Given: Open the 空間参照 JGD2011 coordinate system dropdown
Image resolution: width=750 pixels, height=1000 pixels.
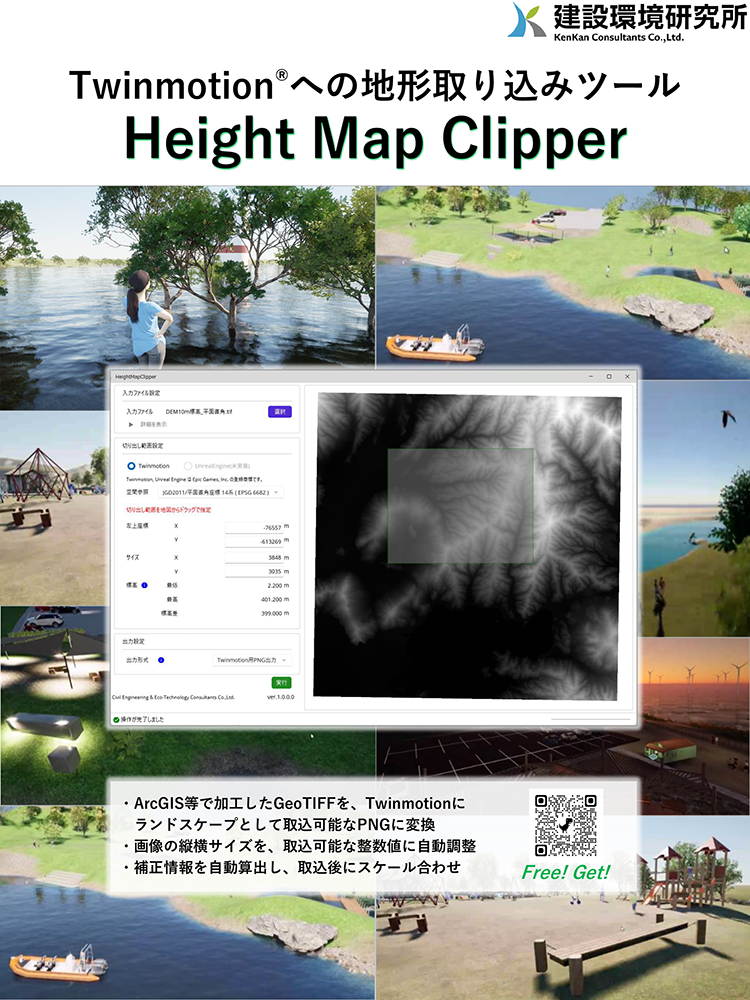Looking at the screenshot, I should click(x=221, y=492).
